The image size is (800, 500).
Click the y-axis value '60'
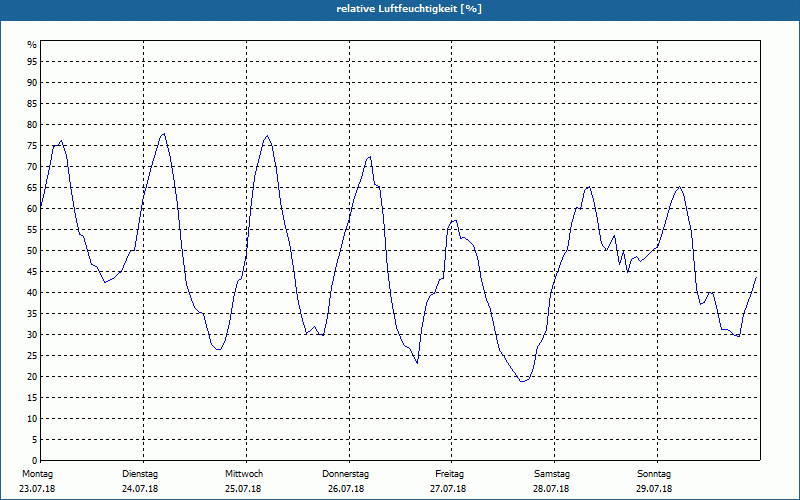[32, 209]
